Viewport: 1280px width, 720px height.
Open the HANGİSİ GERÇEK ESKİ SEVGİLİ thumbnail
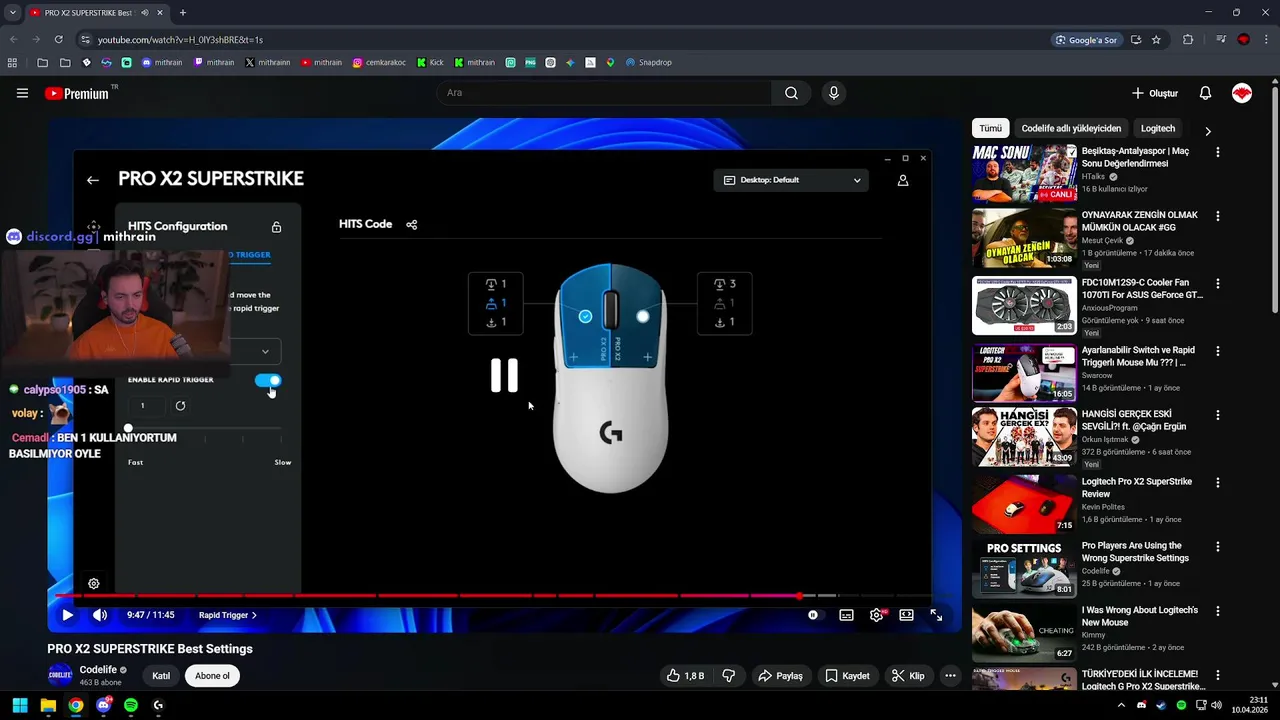coord(1024,436)
